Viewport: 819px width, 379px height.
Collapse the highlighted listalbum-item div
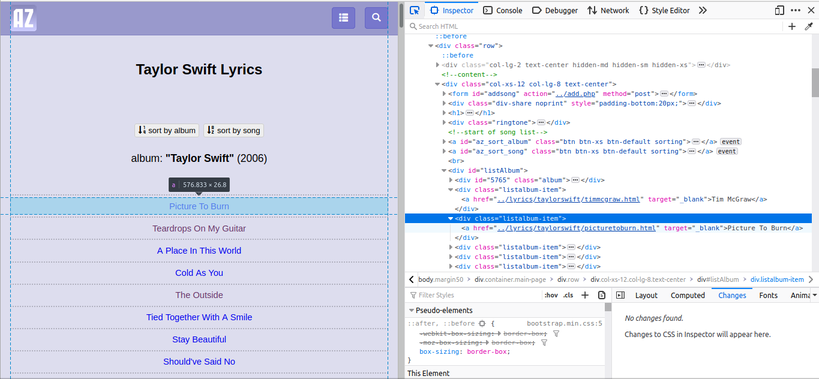coord(451,219)
